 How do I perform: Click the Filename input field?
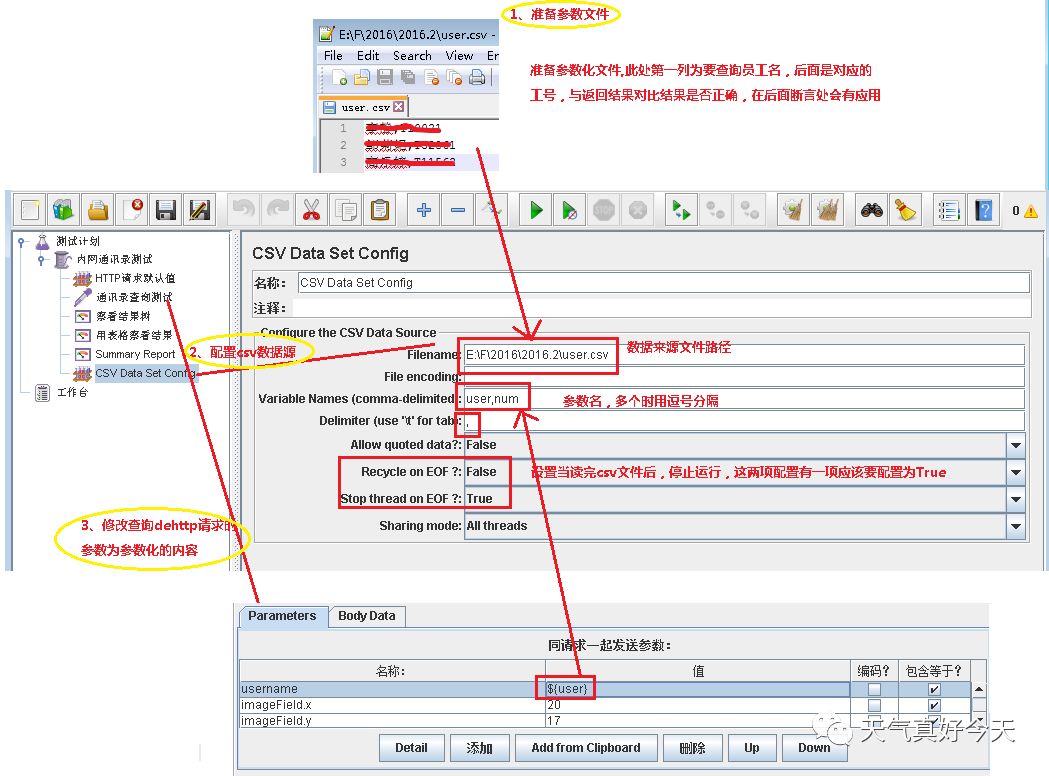pyautogui.click(x=744, y=355)
